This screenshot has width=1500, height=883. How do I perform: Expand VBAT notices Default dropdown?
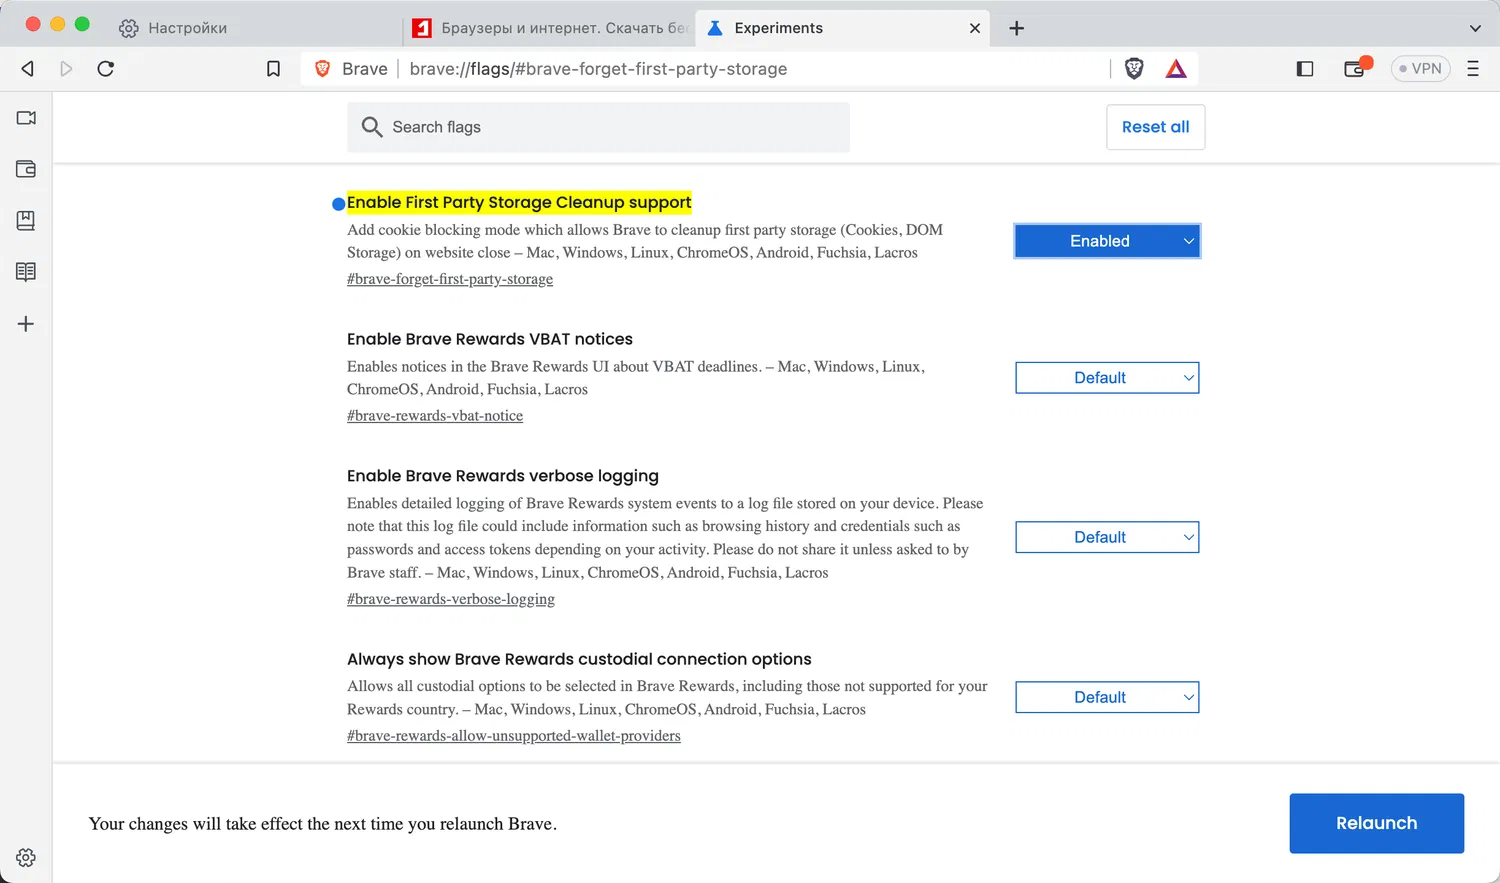(1107, 378)
